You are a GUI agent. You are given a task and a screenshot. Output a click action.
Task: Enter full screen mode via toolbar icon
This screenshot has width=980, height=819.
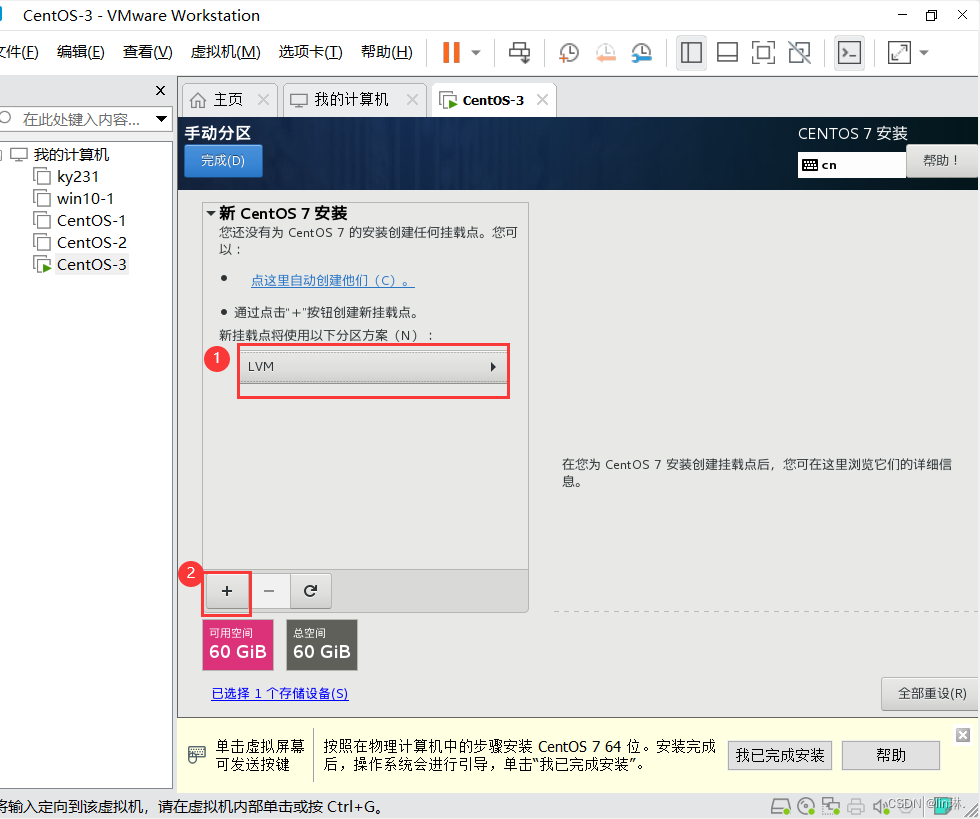(x=763, y=53)
